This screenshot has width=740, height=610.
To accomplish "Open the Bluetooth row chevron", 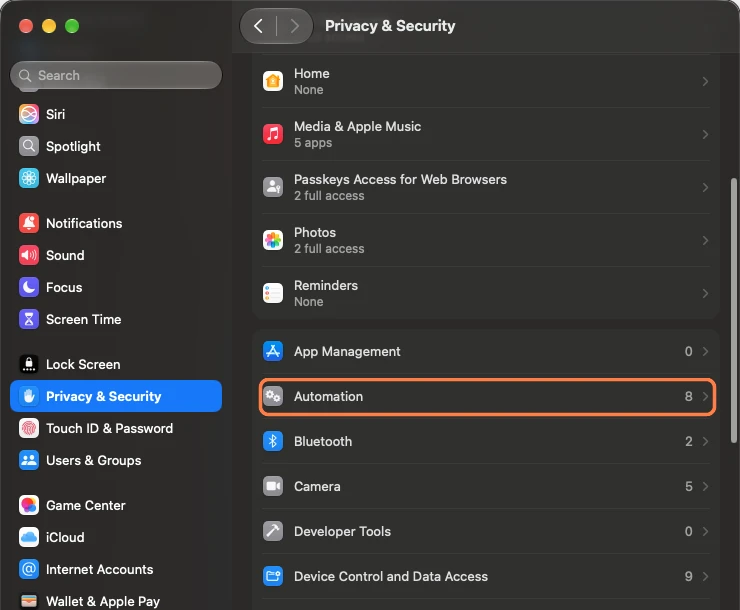I will pyautogui.click(x=705, y=442).
